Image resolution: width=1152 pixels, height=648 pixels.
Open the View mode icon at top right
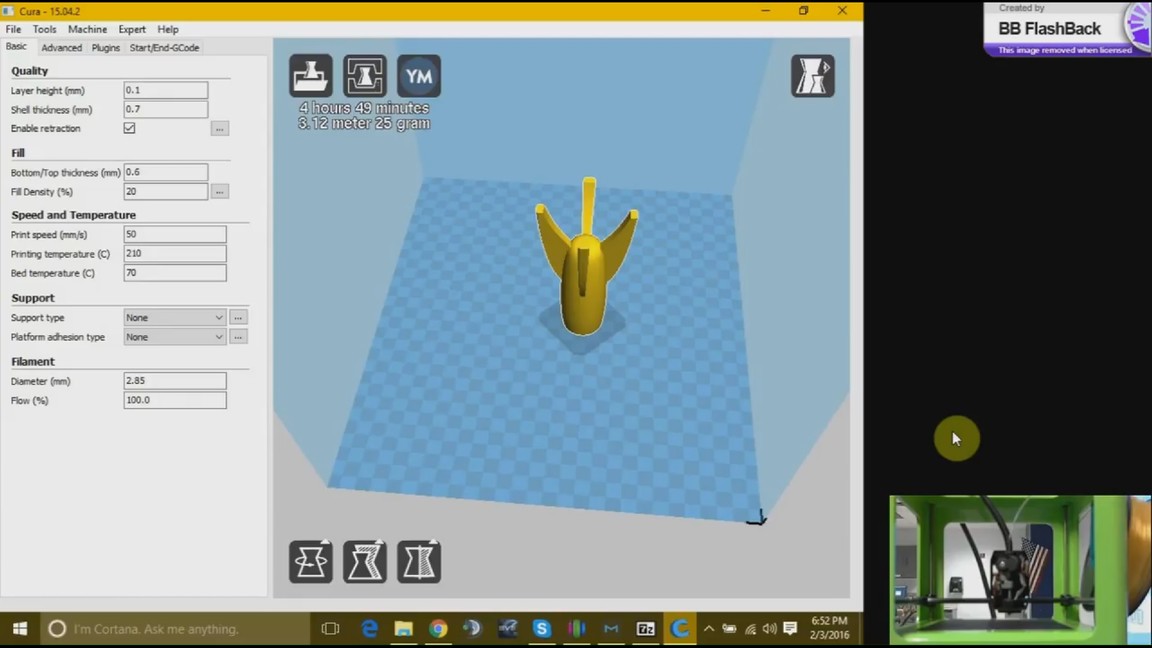click(812, 76)
